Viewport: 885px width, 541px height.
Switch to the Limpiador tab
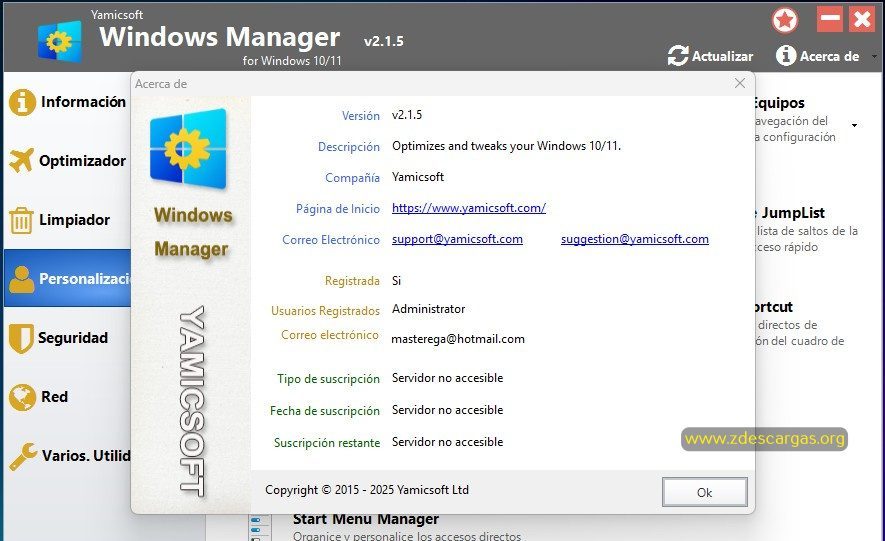[x=75, y=219]
